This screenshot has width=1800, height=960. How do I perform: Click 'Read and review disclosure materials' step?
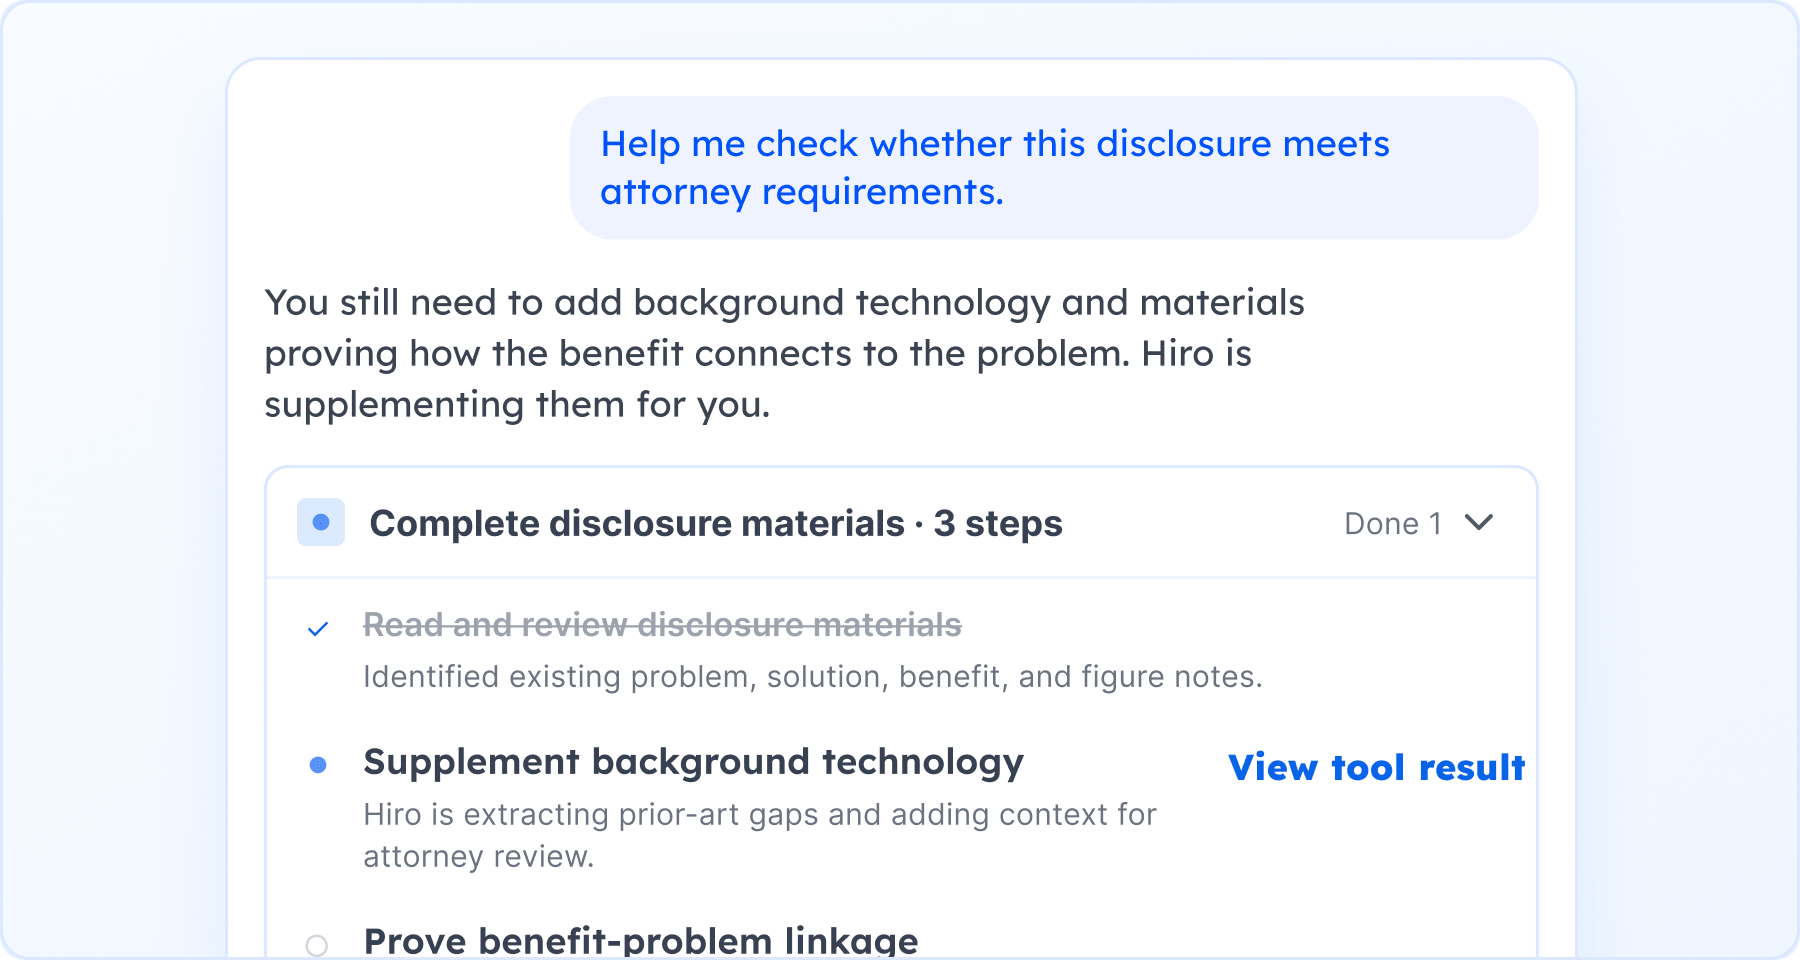click(x=662, y=625)
